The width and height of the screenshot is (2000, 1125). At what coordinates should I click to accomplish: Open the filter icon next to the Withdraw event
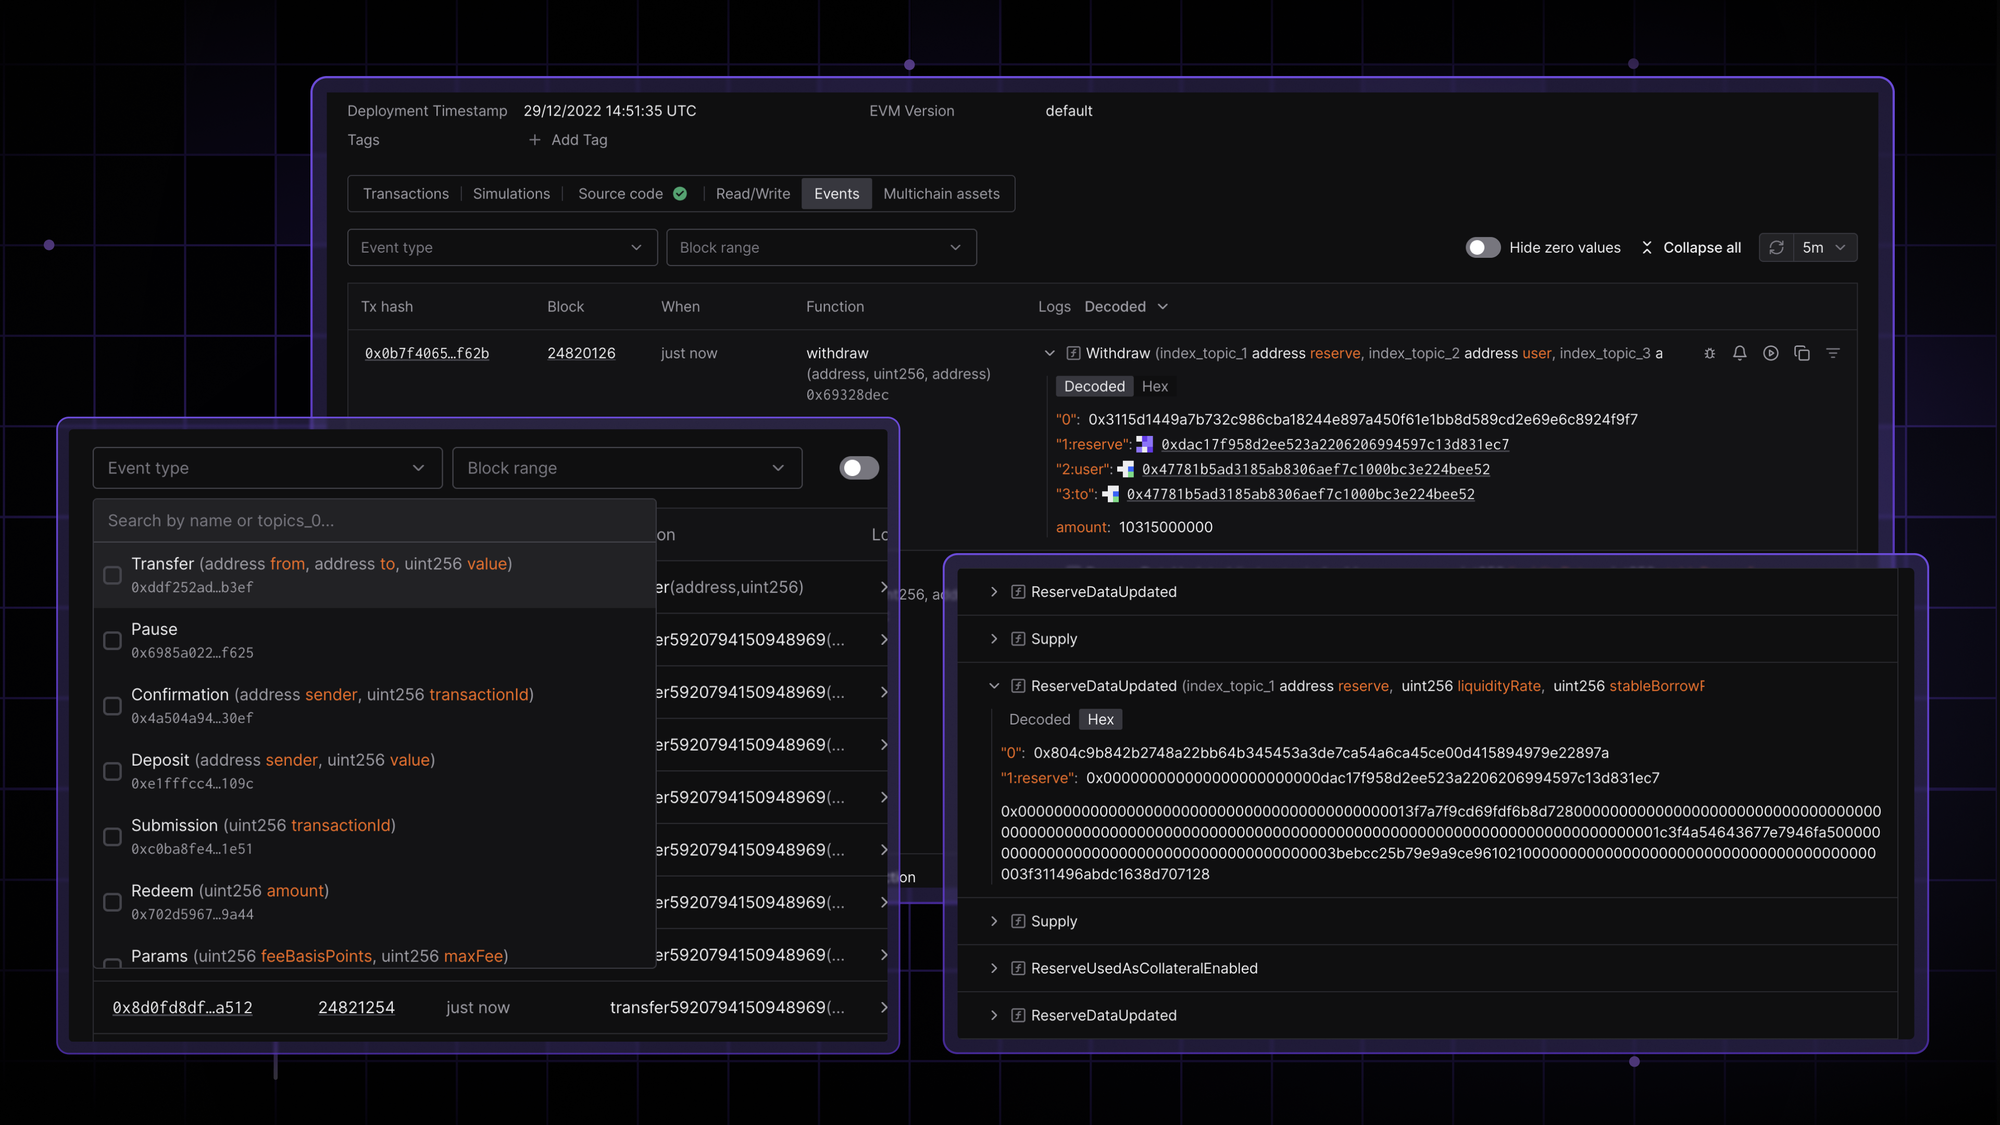click(x=1833, y=353)
